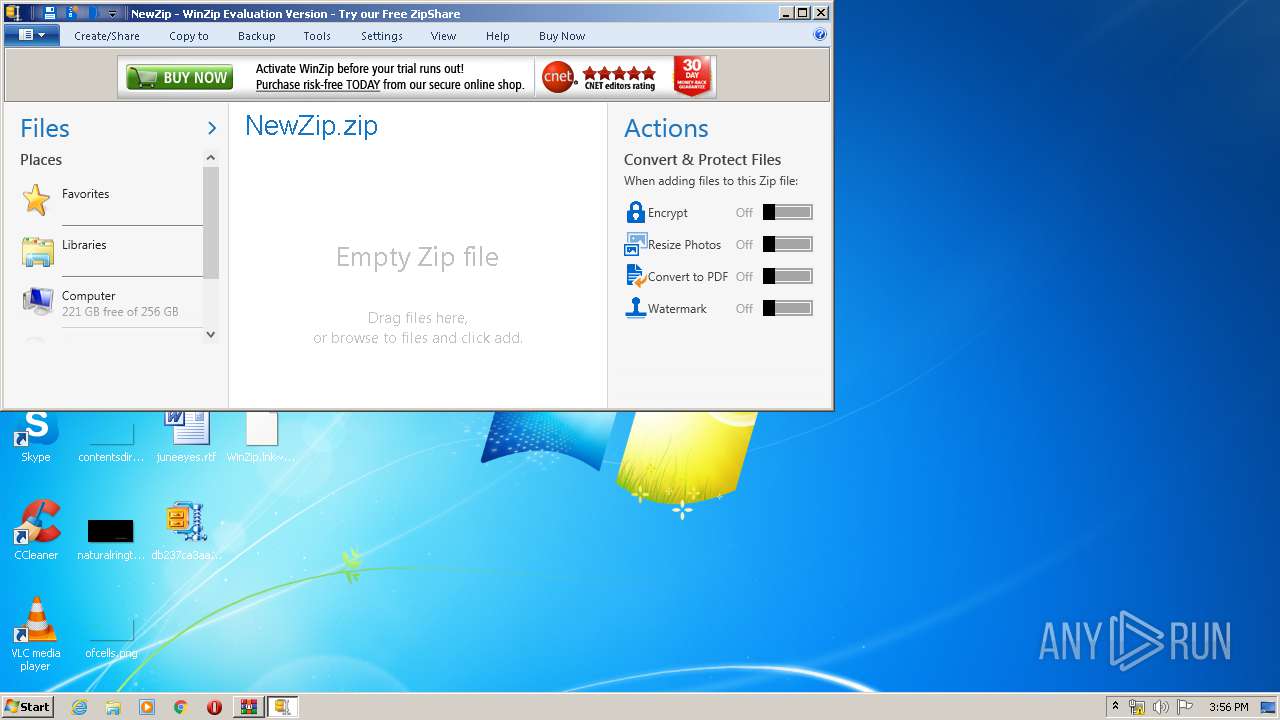Image resolution: width=1280 pixels, height=720 pixels.
Task: Click the Watermark stamp icon
Action: pos(635,308)
